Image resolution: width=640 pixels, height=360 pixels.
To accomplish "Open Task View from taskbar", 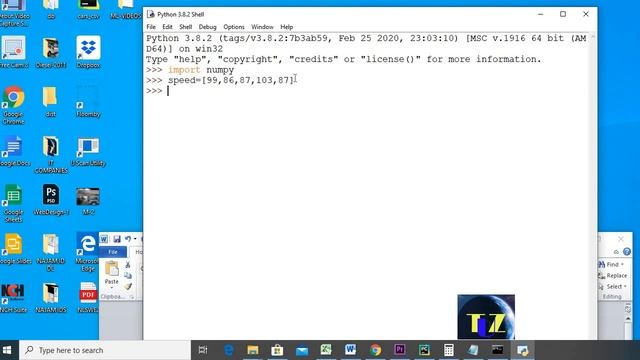I will 203,350.
